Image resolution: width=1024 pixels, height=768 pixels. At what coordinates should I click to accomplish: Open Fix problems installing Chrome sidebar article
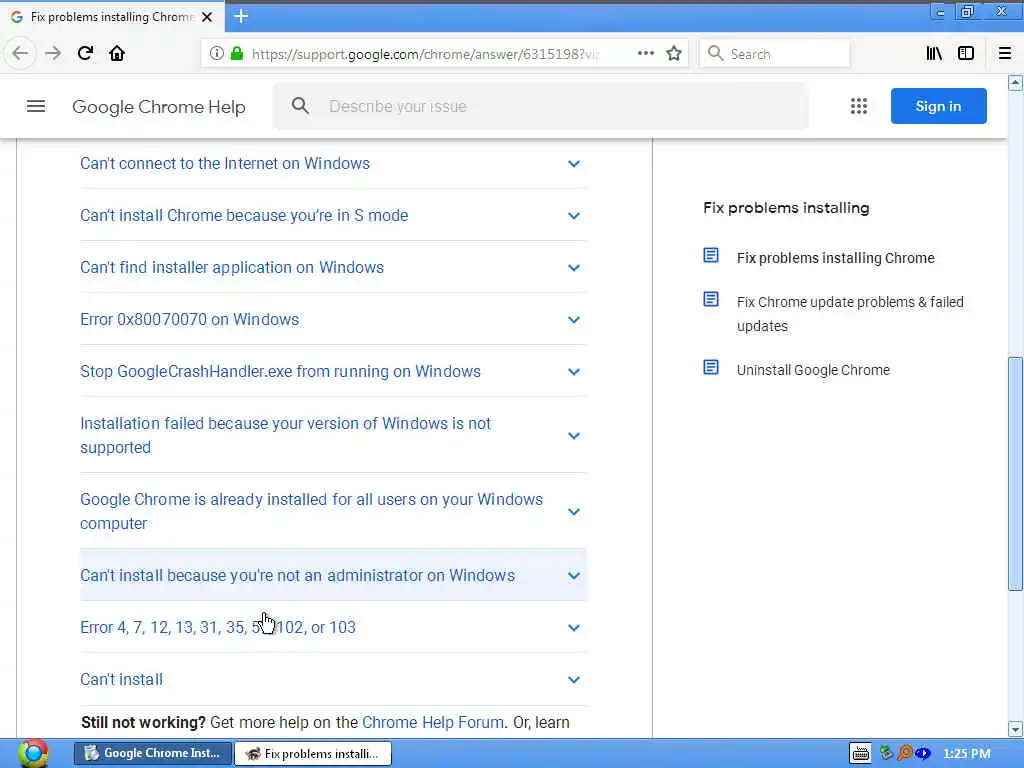[835, 258]
